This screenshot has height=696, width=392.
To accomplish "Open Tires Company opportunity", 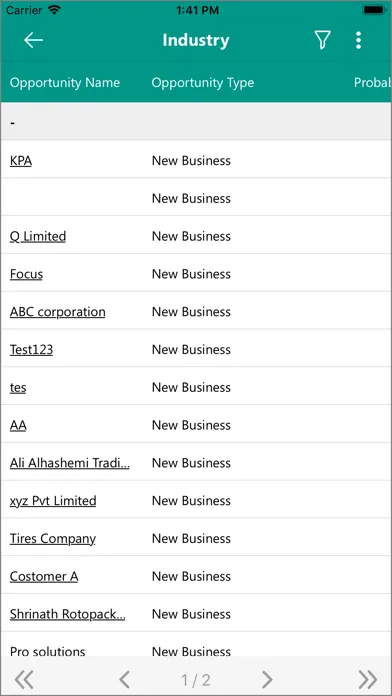I will [53, 538].
